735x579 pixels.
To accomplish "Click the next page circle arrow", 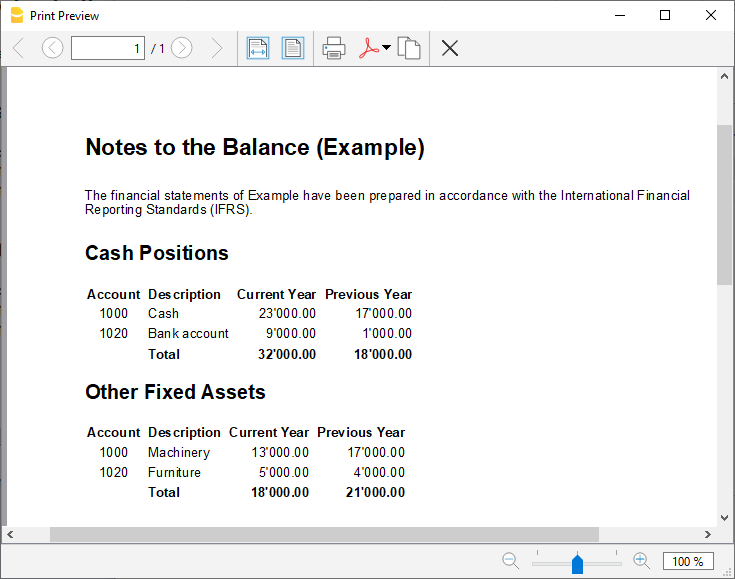I will (182, 48).
